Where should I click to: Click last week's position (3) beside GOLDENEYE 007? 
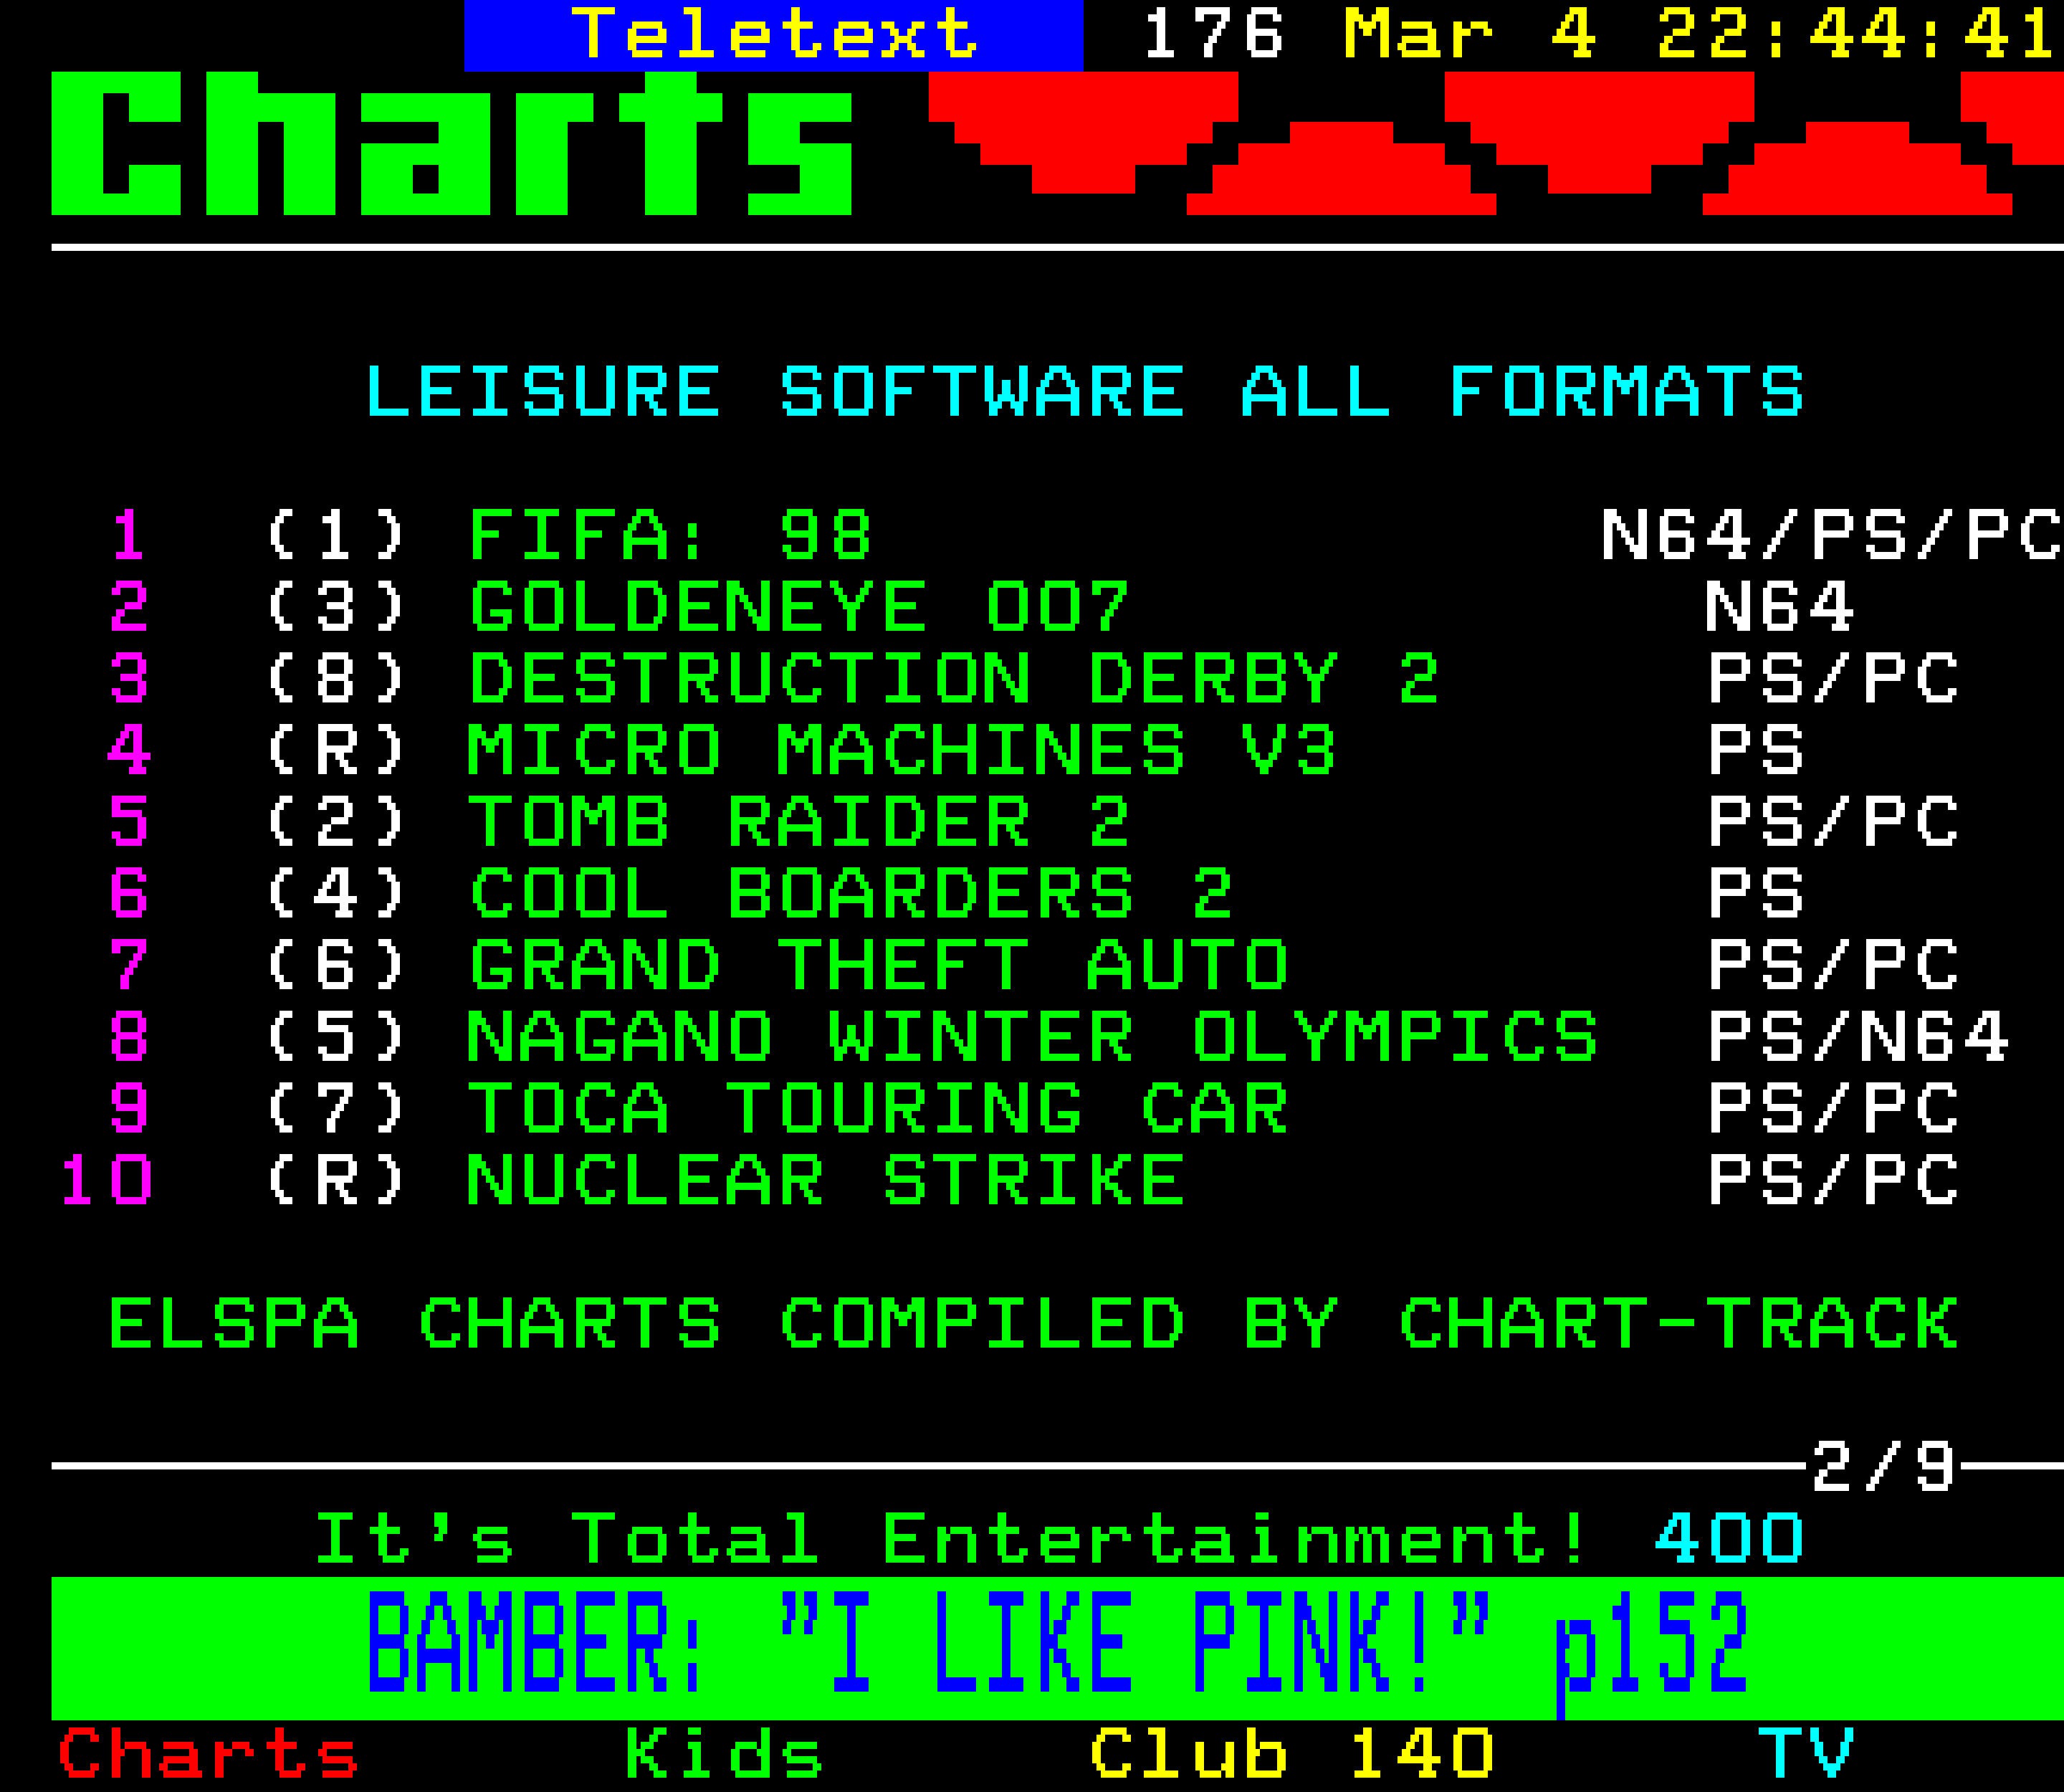tap(335, 607)
